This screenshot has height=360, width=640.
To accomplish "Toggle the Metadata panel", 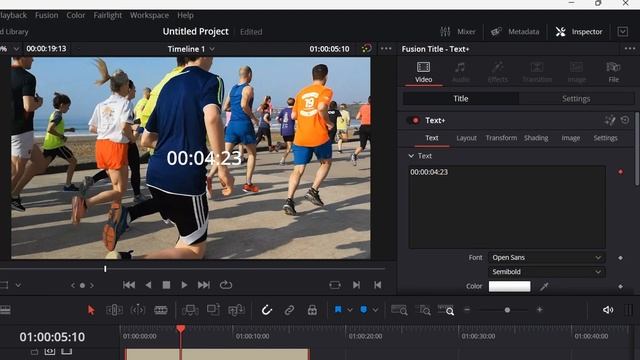I will (515, 31).
